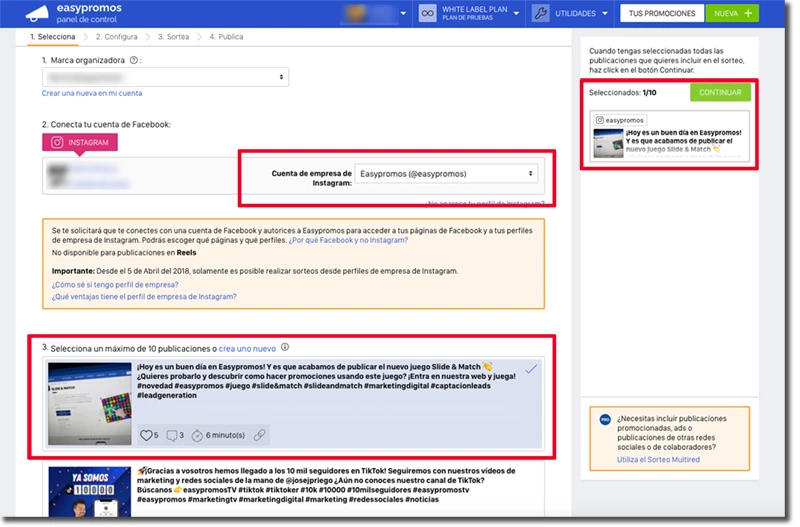Click the crea uno nuevo link

[x=247, y=349]
